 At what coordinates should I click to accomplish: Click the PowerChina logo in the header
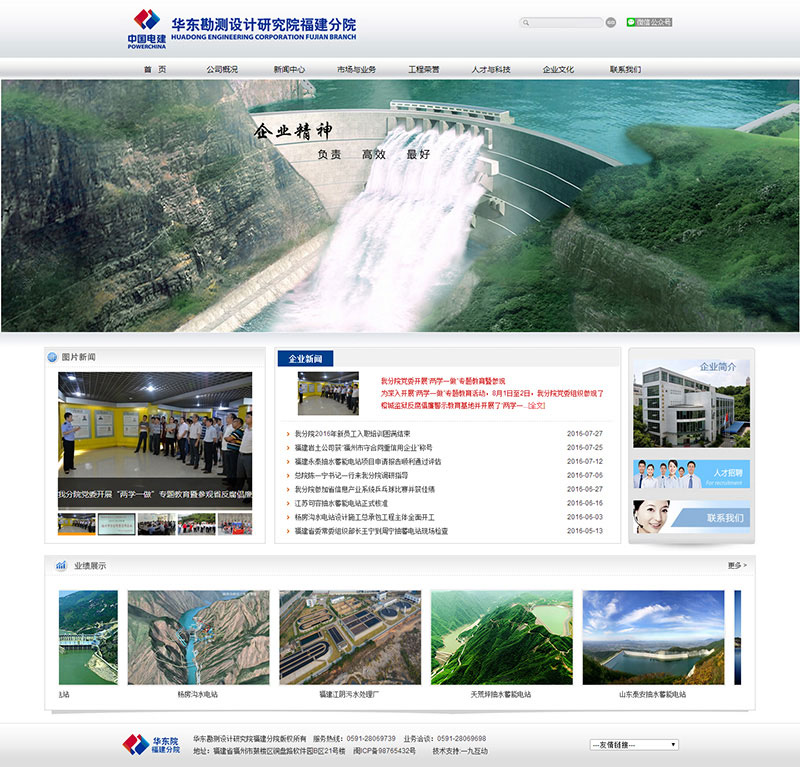coord(146,27)
